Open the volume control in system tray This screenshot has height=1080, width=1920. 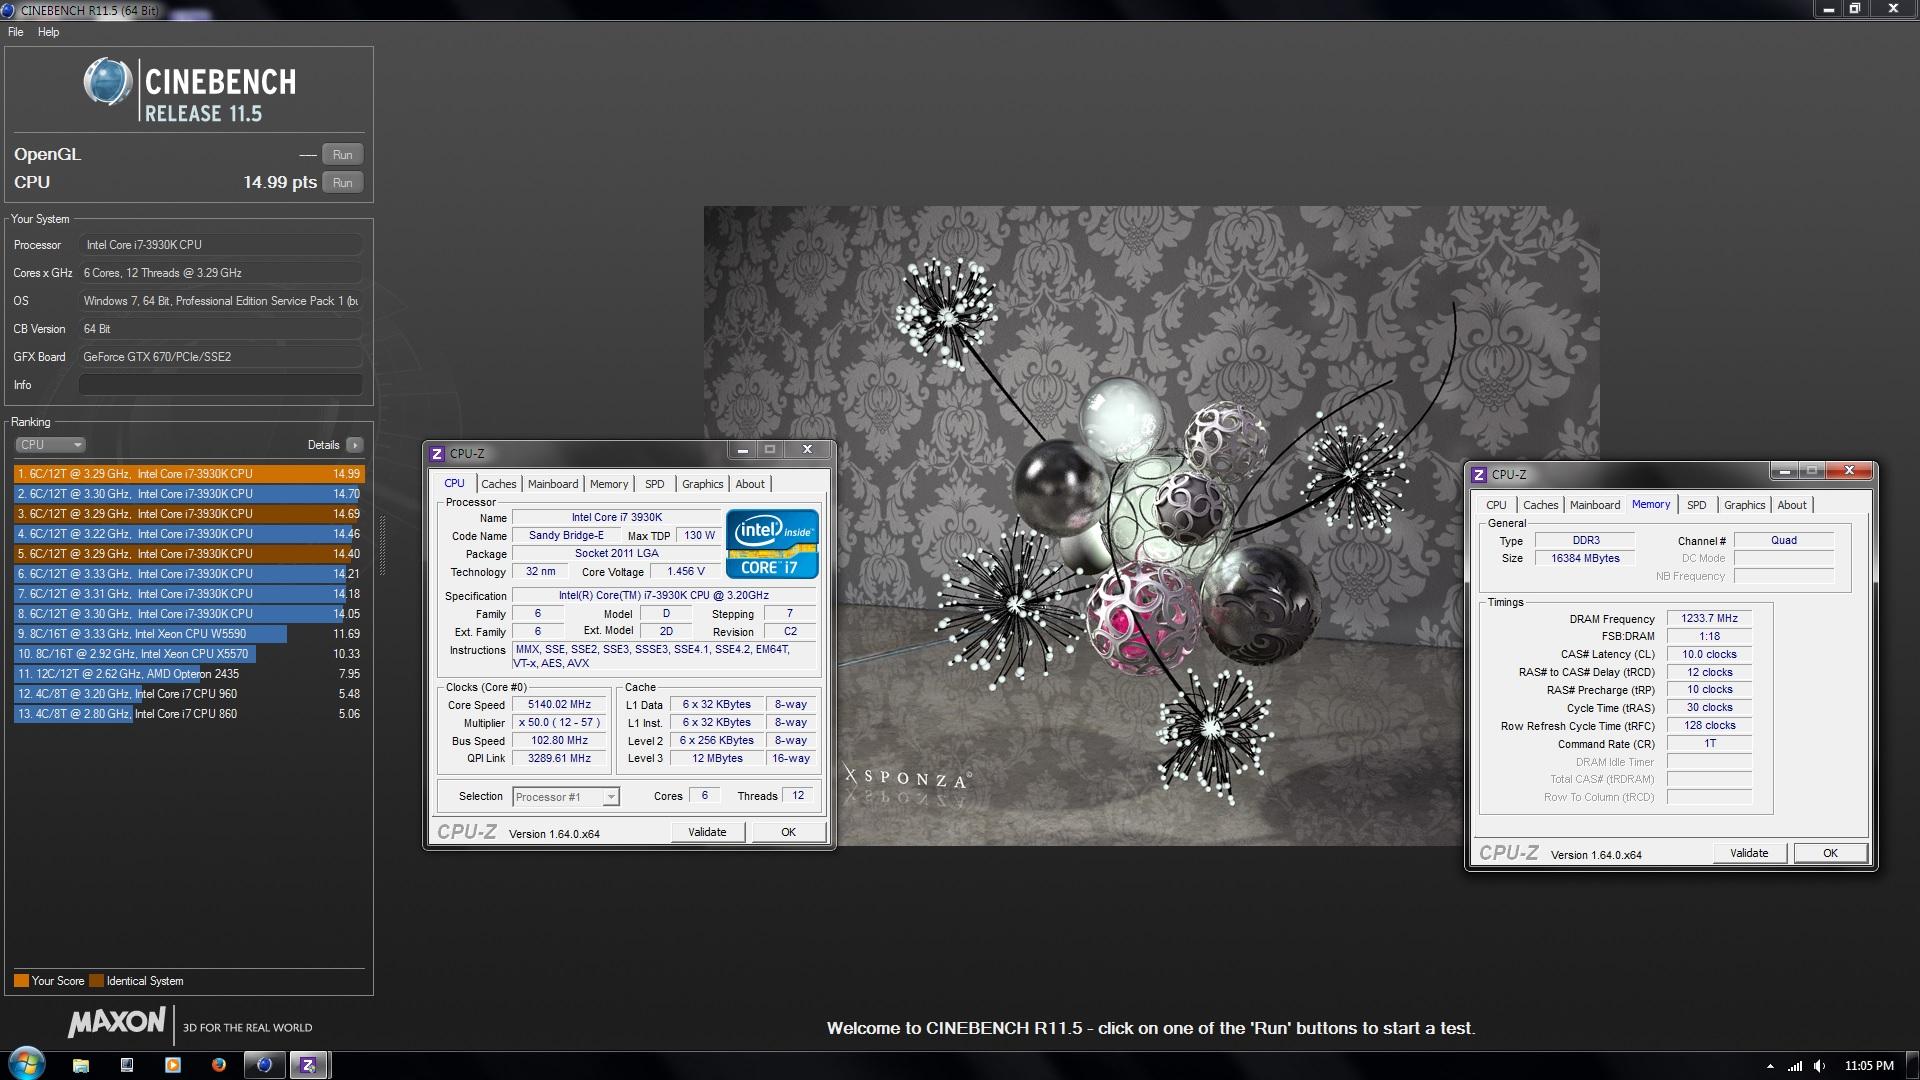point(1820,1066)
